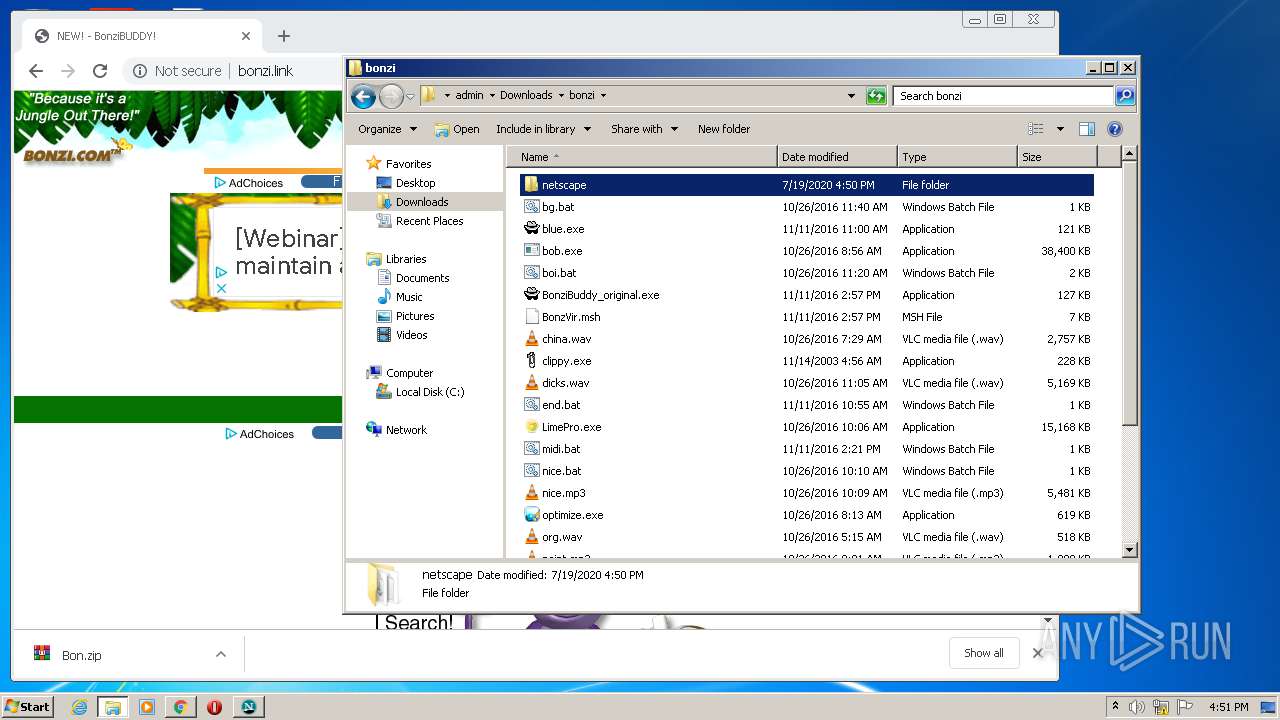
Task: Expand the Downloads breadcrumb arrow
Action: 561,96
